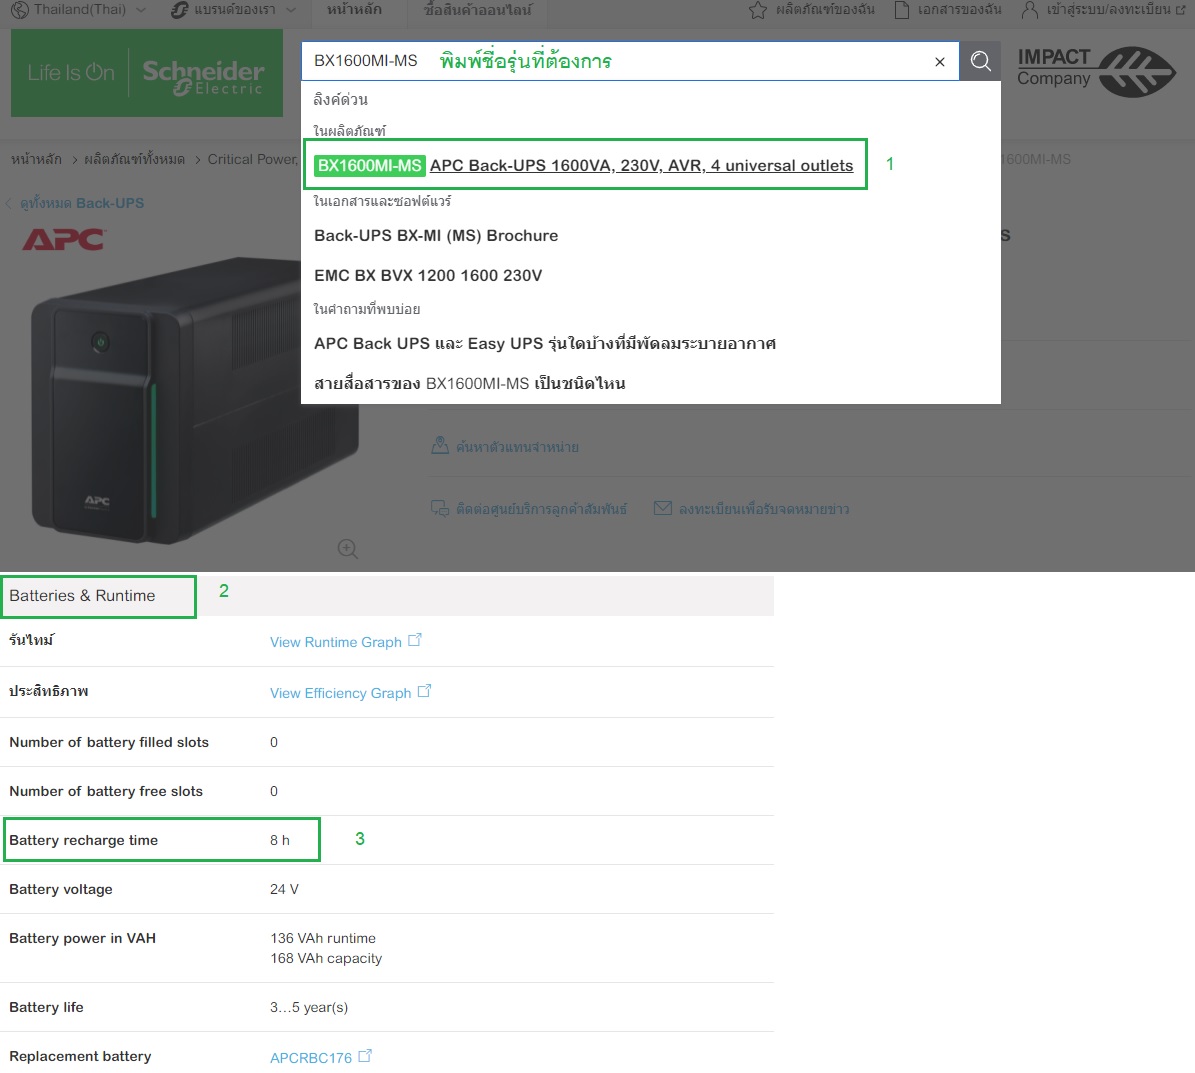Open FAQ about APC Back UPS และ Easy UPS
Image resolution: width=1195 pixels, height=1073 pixels.
[x=545, y=344]
